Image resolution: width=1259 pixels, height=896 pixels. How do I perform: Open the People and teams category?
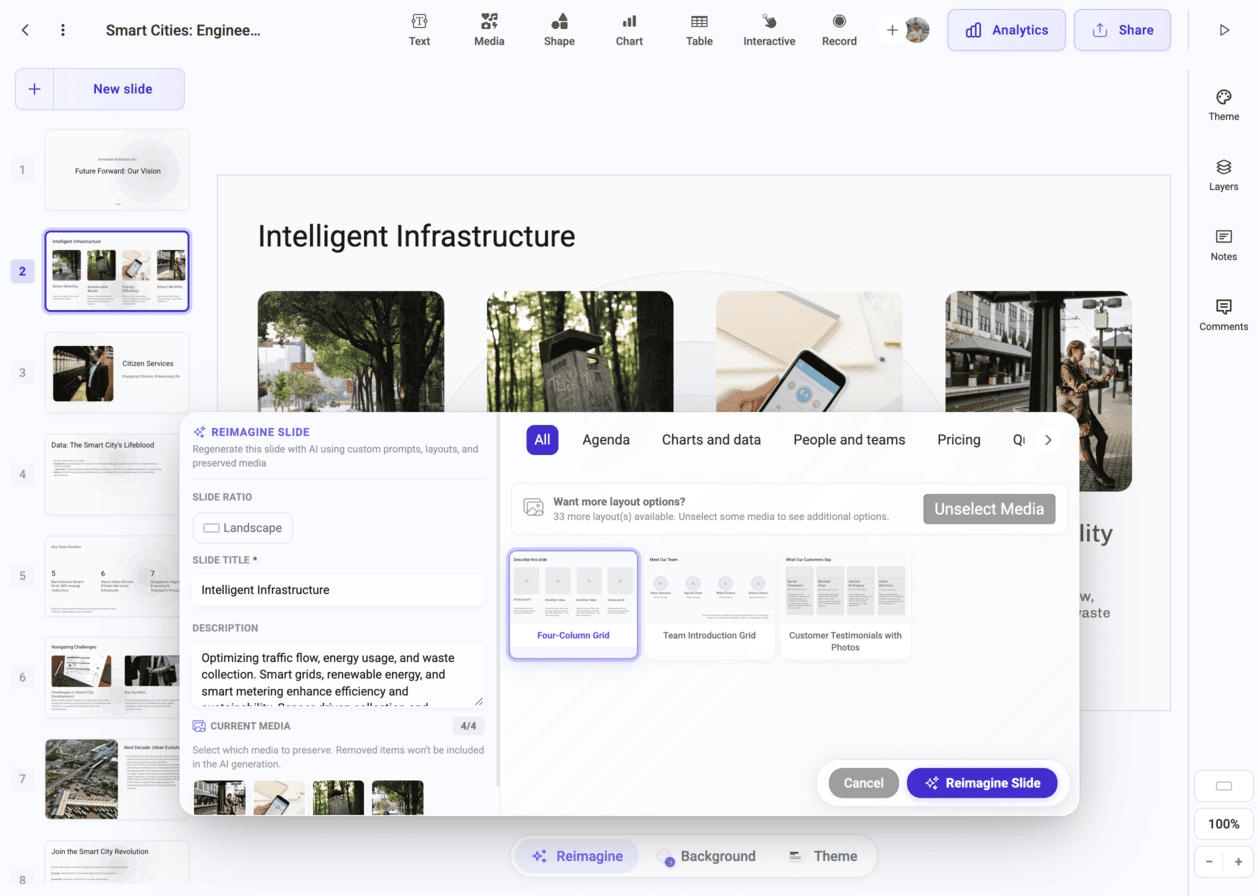click(x=849, y=439)
